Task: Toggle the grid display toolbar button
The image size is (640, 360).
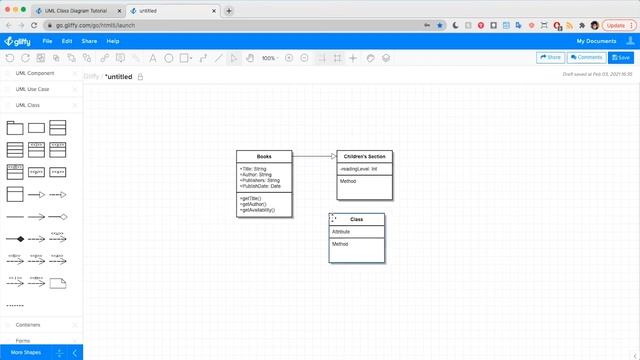Action: tap(338, 58)
